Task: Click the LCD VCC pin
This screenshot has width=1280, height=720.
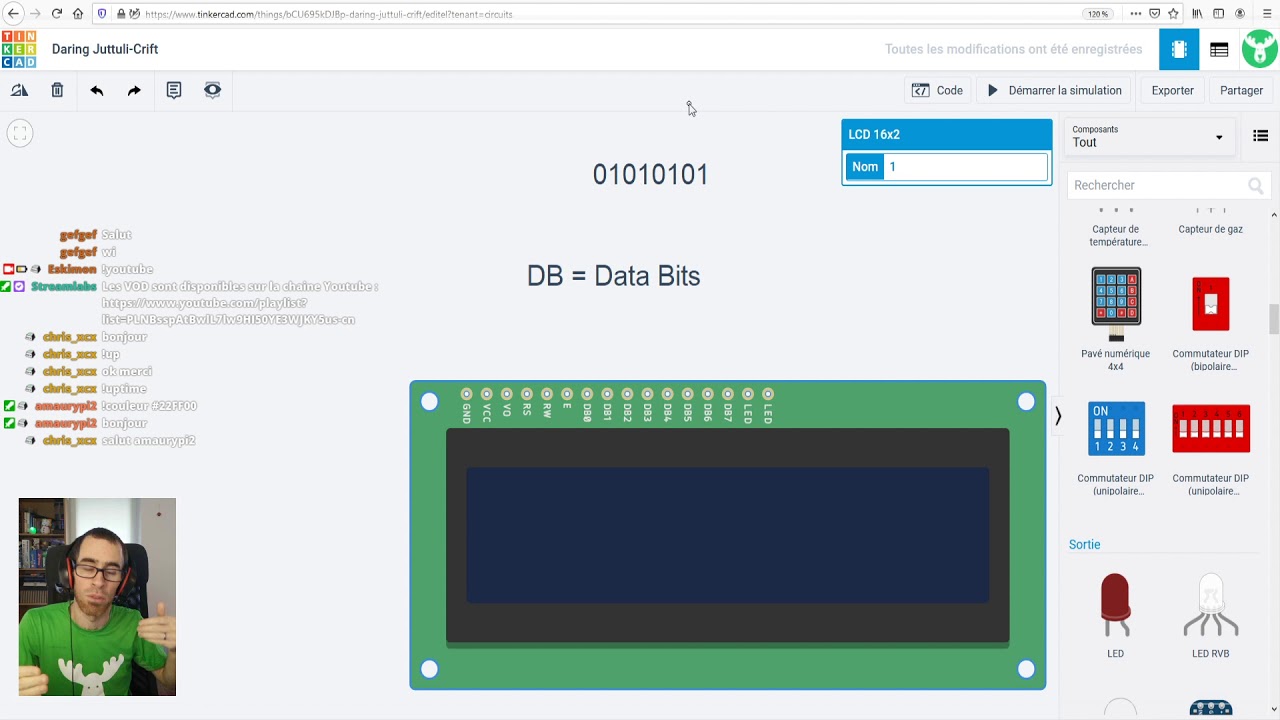Action: (x=486, y=394)
